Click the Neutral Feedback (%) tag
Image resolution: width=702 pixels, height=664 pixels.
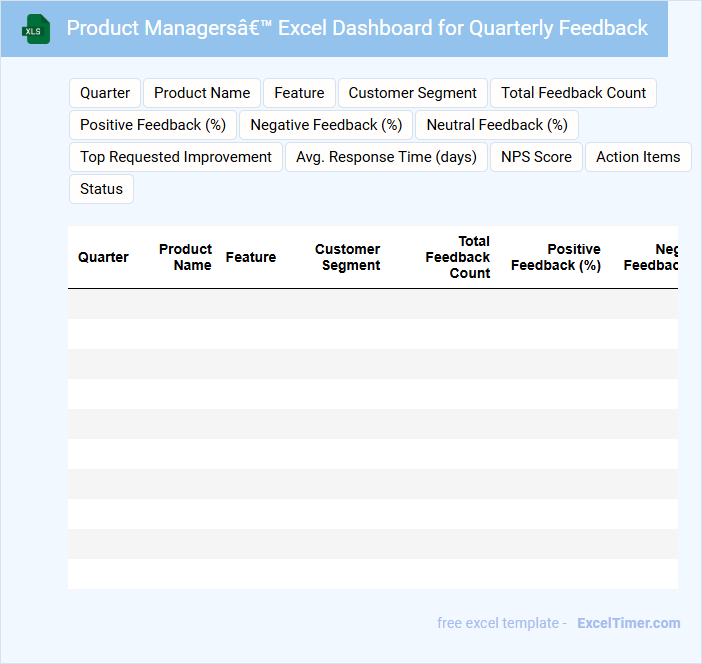pos(497,125)
